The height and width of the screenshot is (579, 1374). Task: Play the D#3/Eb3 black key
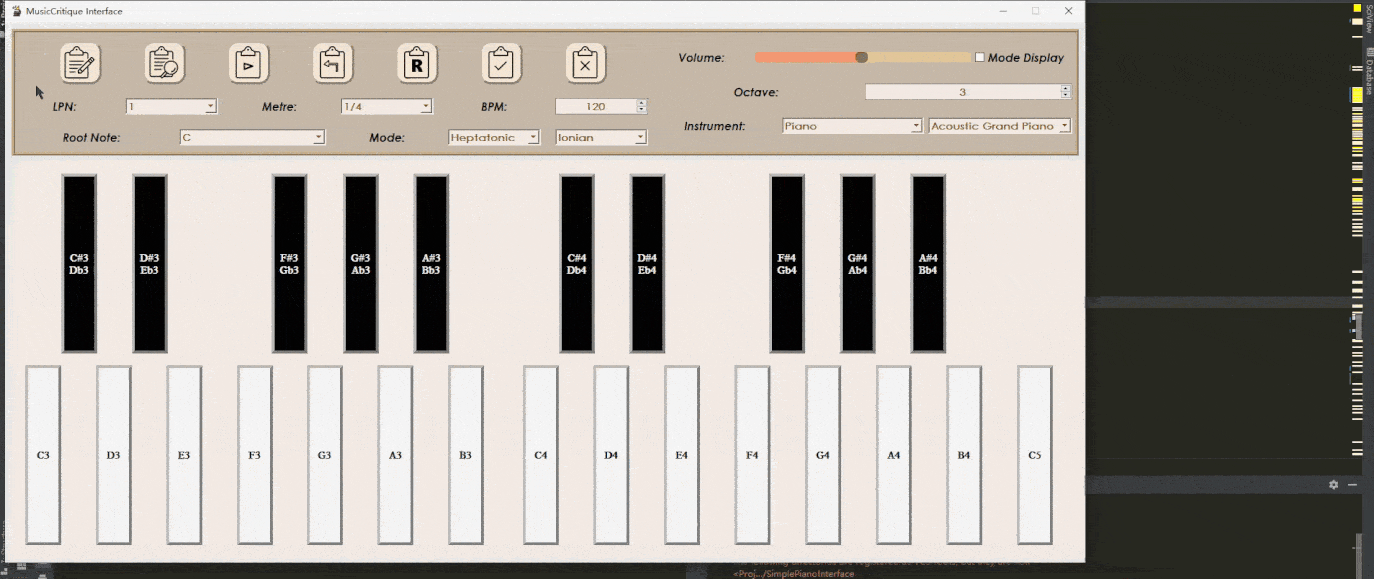(150, 264)
